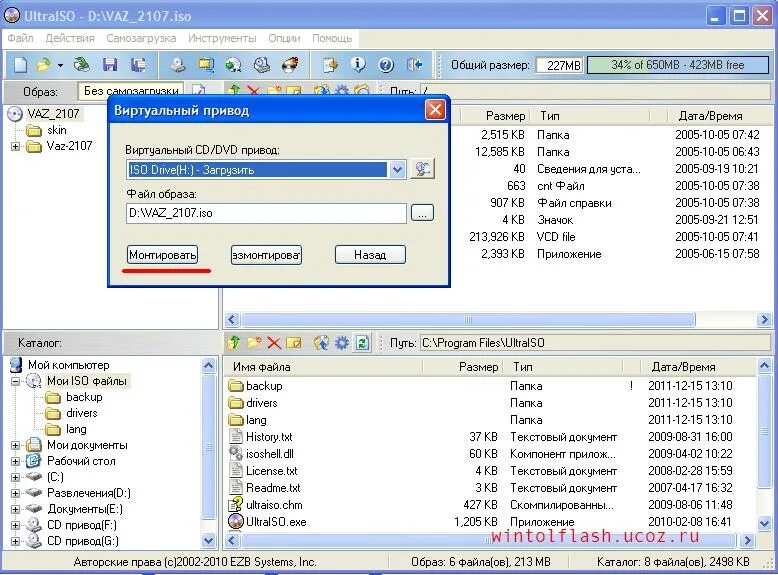The image size is (778, 575).
Task: Click the Help question mark icon
Action: point(386,64)
